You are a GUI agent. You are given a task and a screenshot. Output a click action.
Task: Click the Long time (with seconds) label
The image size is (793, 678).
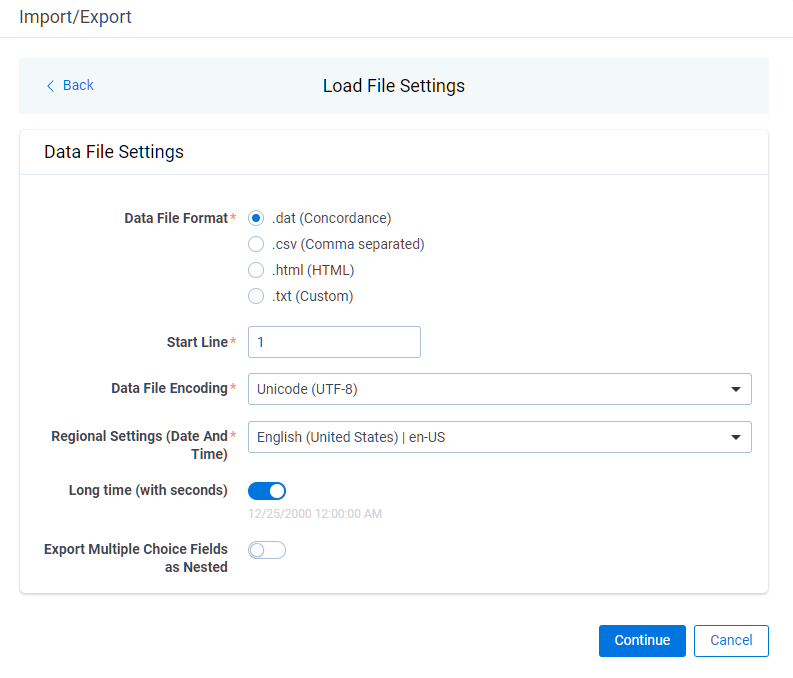coord(148,490)
